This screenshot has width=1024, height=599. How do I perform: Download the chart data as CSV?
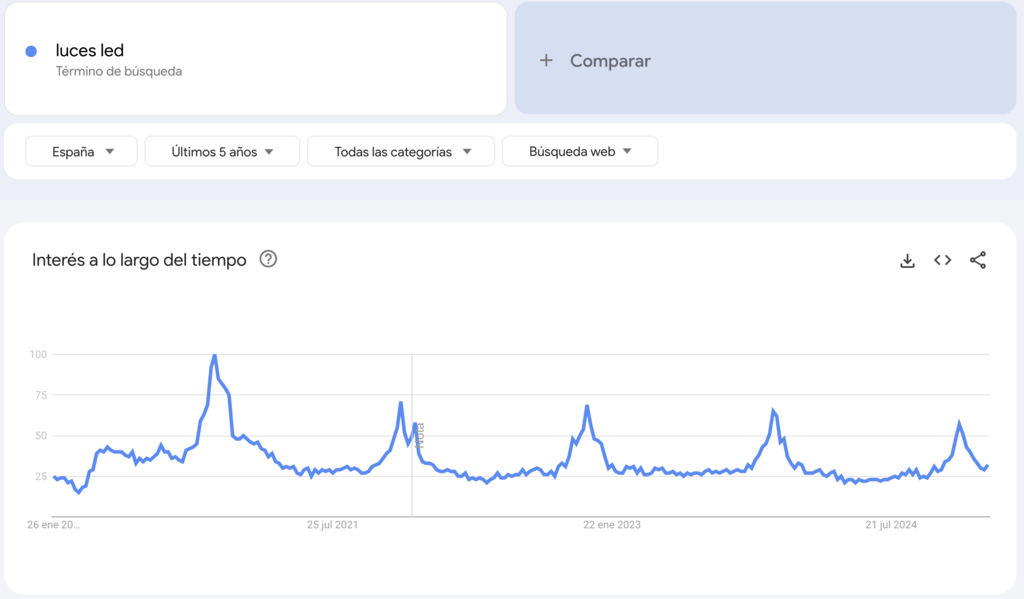coord(907,259)
